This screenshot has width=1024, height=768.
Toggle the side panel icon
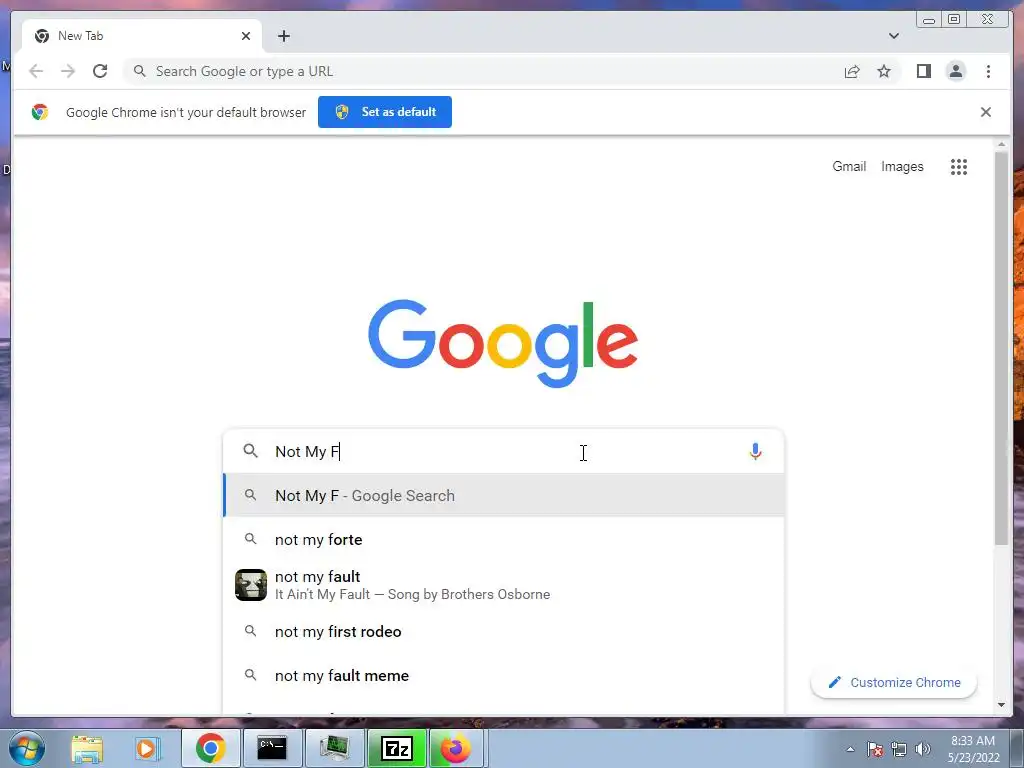pos(923,71)
